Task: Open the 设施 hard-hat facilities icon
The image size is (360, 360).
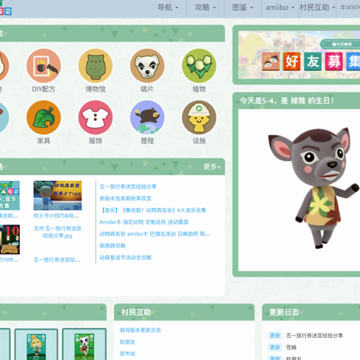Action: pyautogui.click(x=199, y=117)
